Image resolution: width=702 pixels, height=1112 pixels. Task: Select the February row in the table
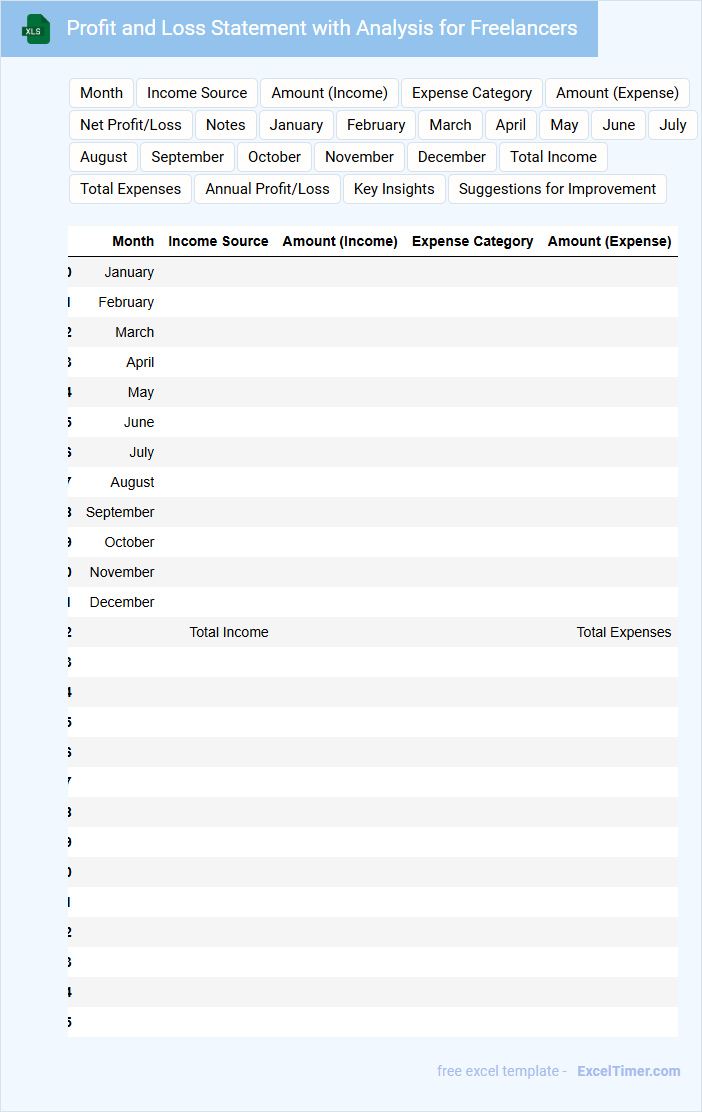[373, 302]
